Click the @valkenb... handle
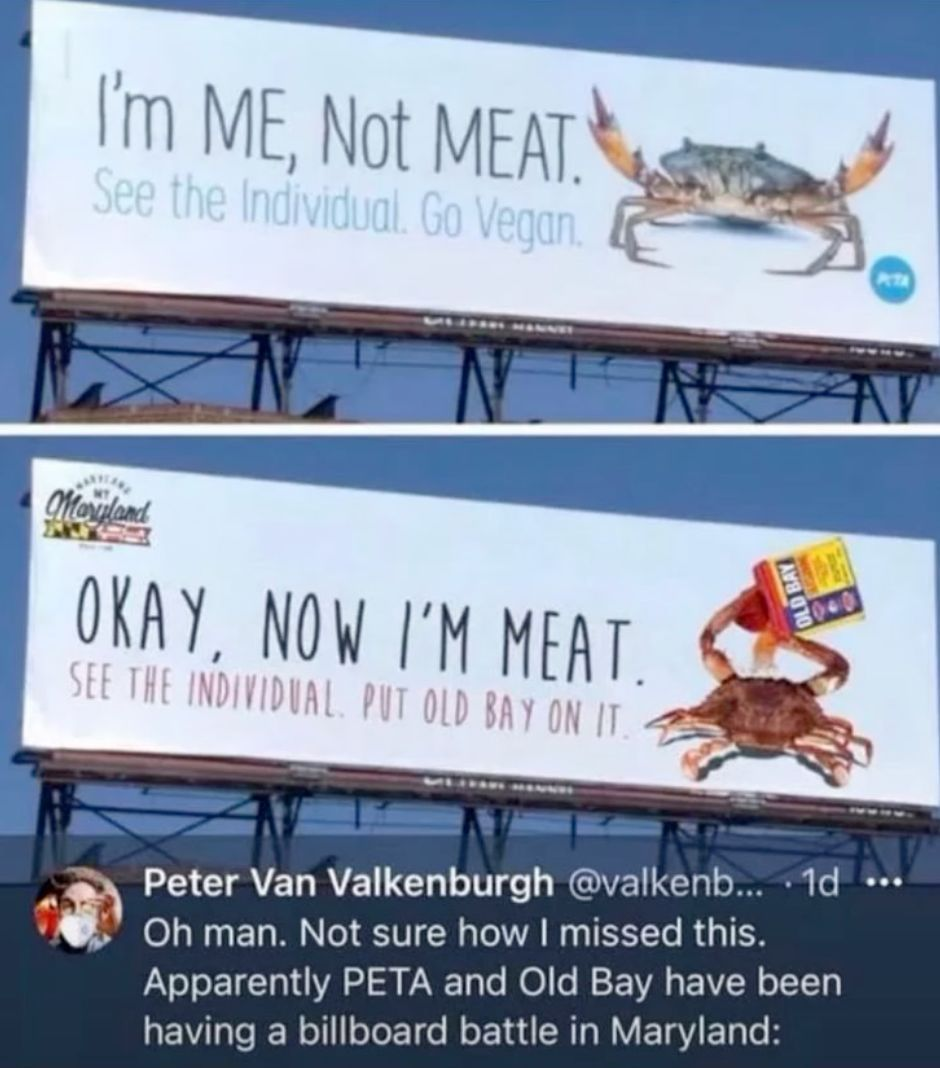This screenshot has width=940, height=1068. pyautogui.click(x=657, y=885)
